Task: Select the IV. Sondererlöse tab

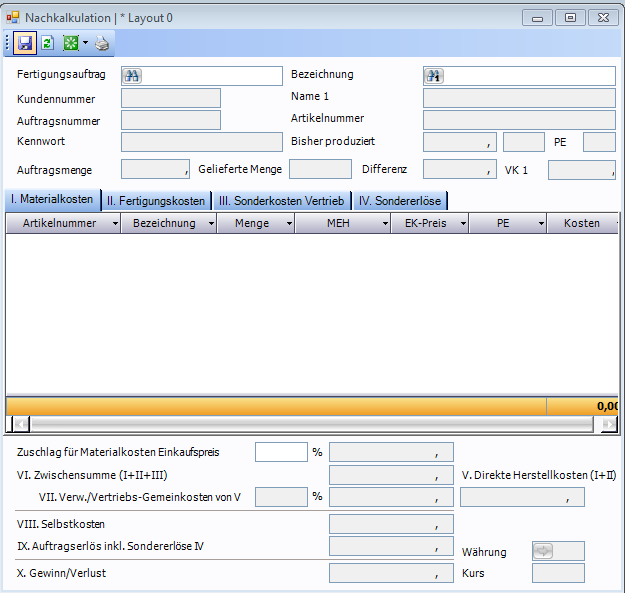Action: 400,200
